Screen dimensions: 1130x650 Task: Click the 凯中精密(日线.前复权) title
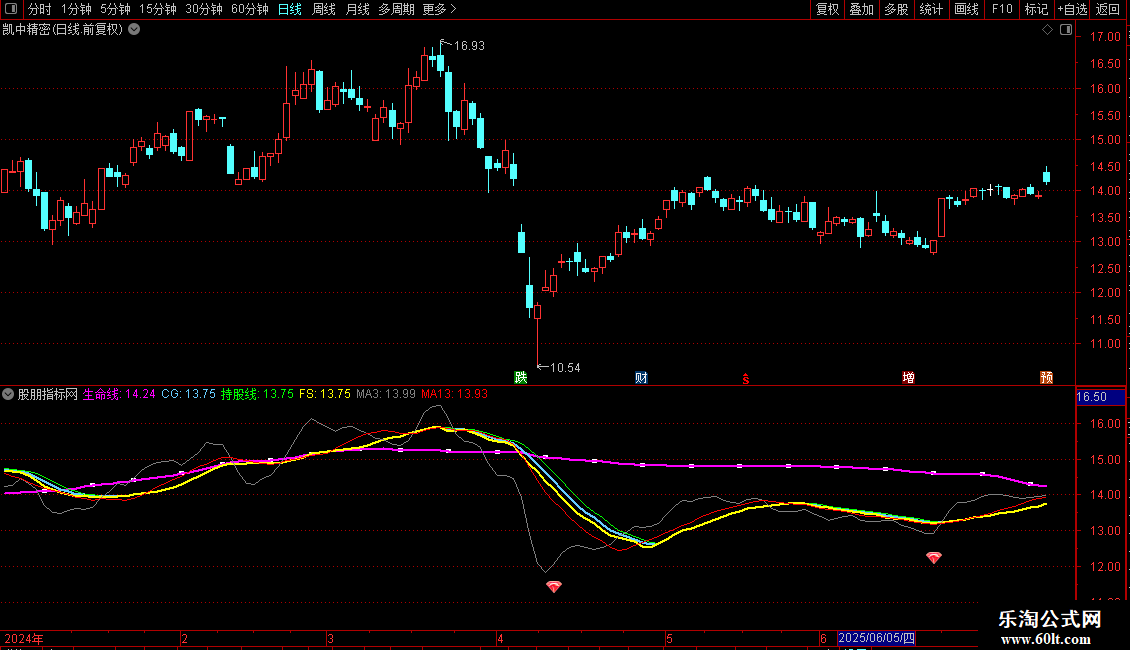point(63,30)
